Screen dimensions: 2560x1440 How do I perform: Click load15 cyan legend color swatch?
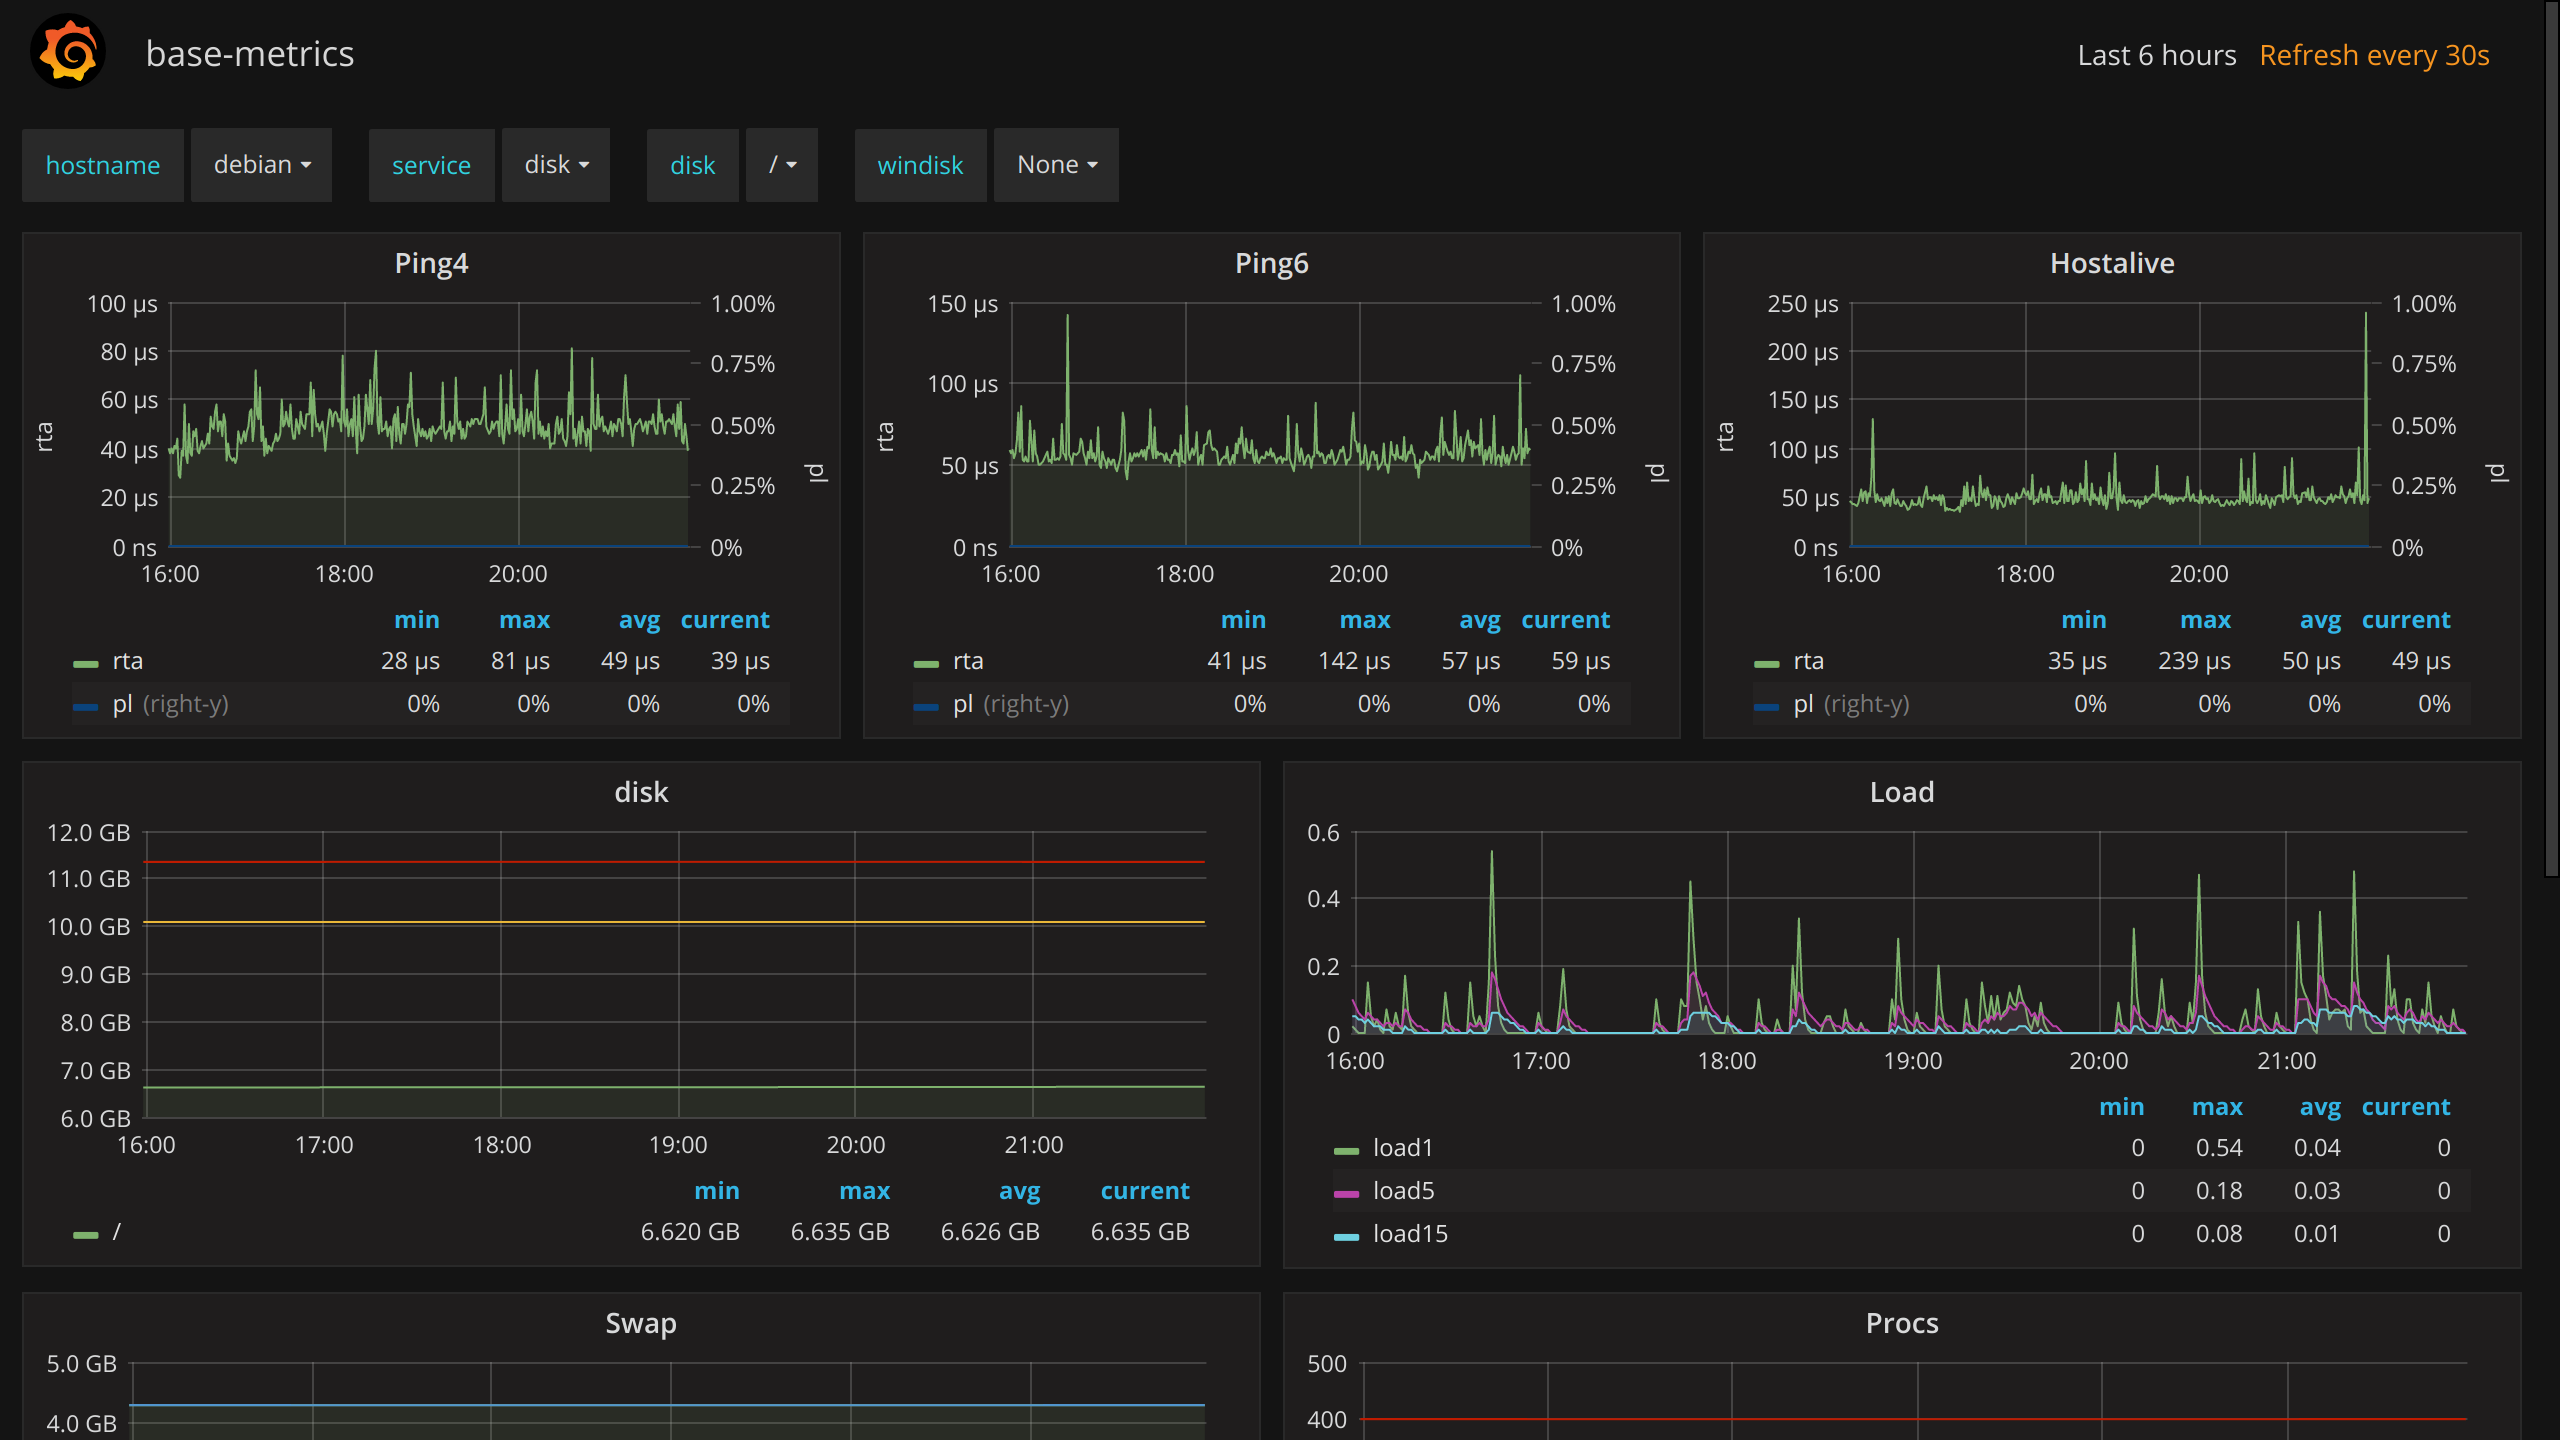[1346, 1236]
